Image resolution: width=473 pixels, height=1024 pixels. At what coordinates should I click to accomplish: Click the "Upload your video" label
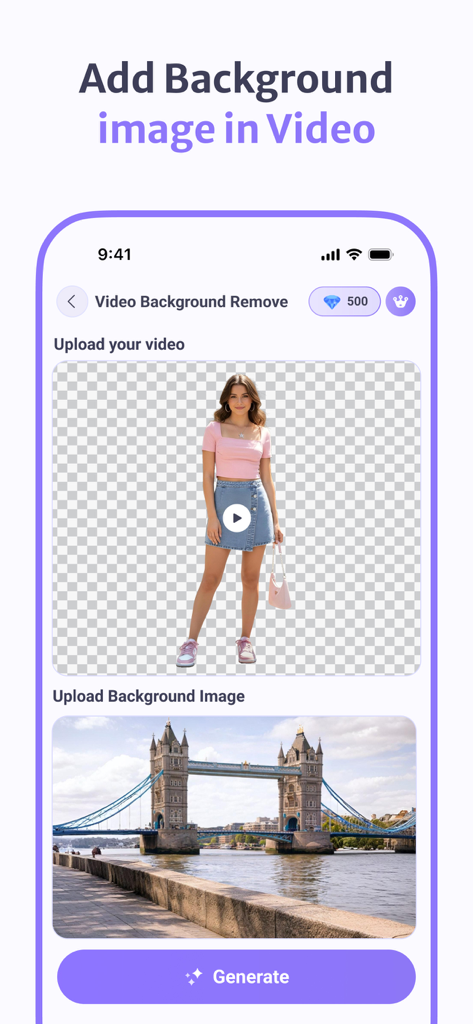[x=119, y=344]
